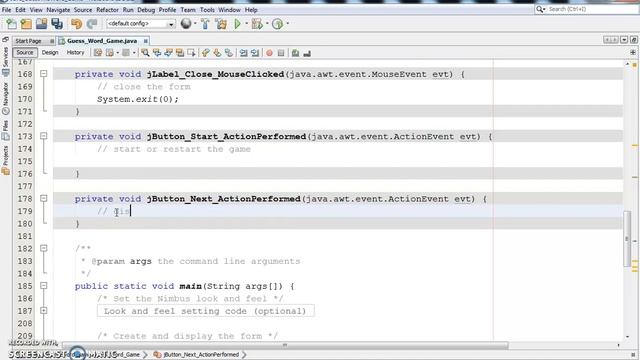640x360 pixels.
Task: Click the New Project toolbar icon
Action: 26,24
